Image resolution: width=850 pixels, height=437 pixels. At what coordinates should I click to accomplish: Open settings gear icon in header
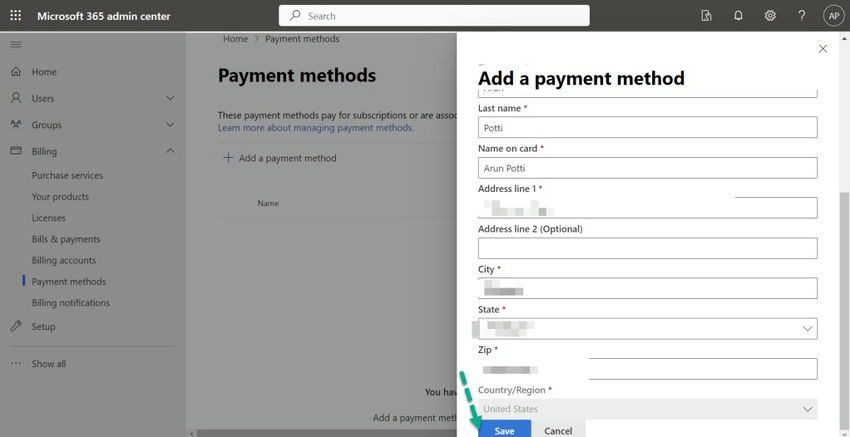[770, 16]
